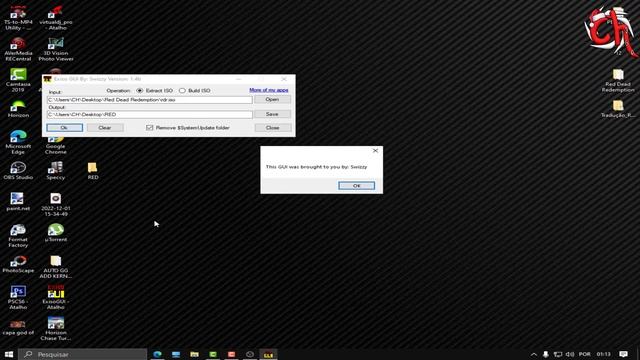The width and height of the screenshot is (640, 360).
Task: Click OK in the Swizzy message box
Action: pos(356,186)
